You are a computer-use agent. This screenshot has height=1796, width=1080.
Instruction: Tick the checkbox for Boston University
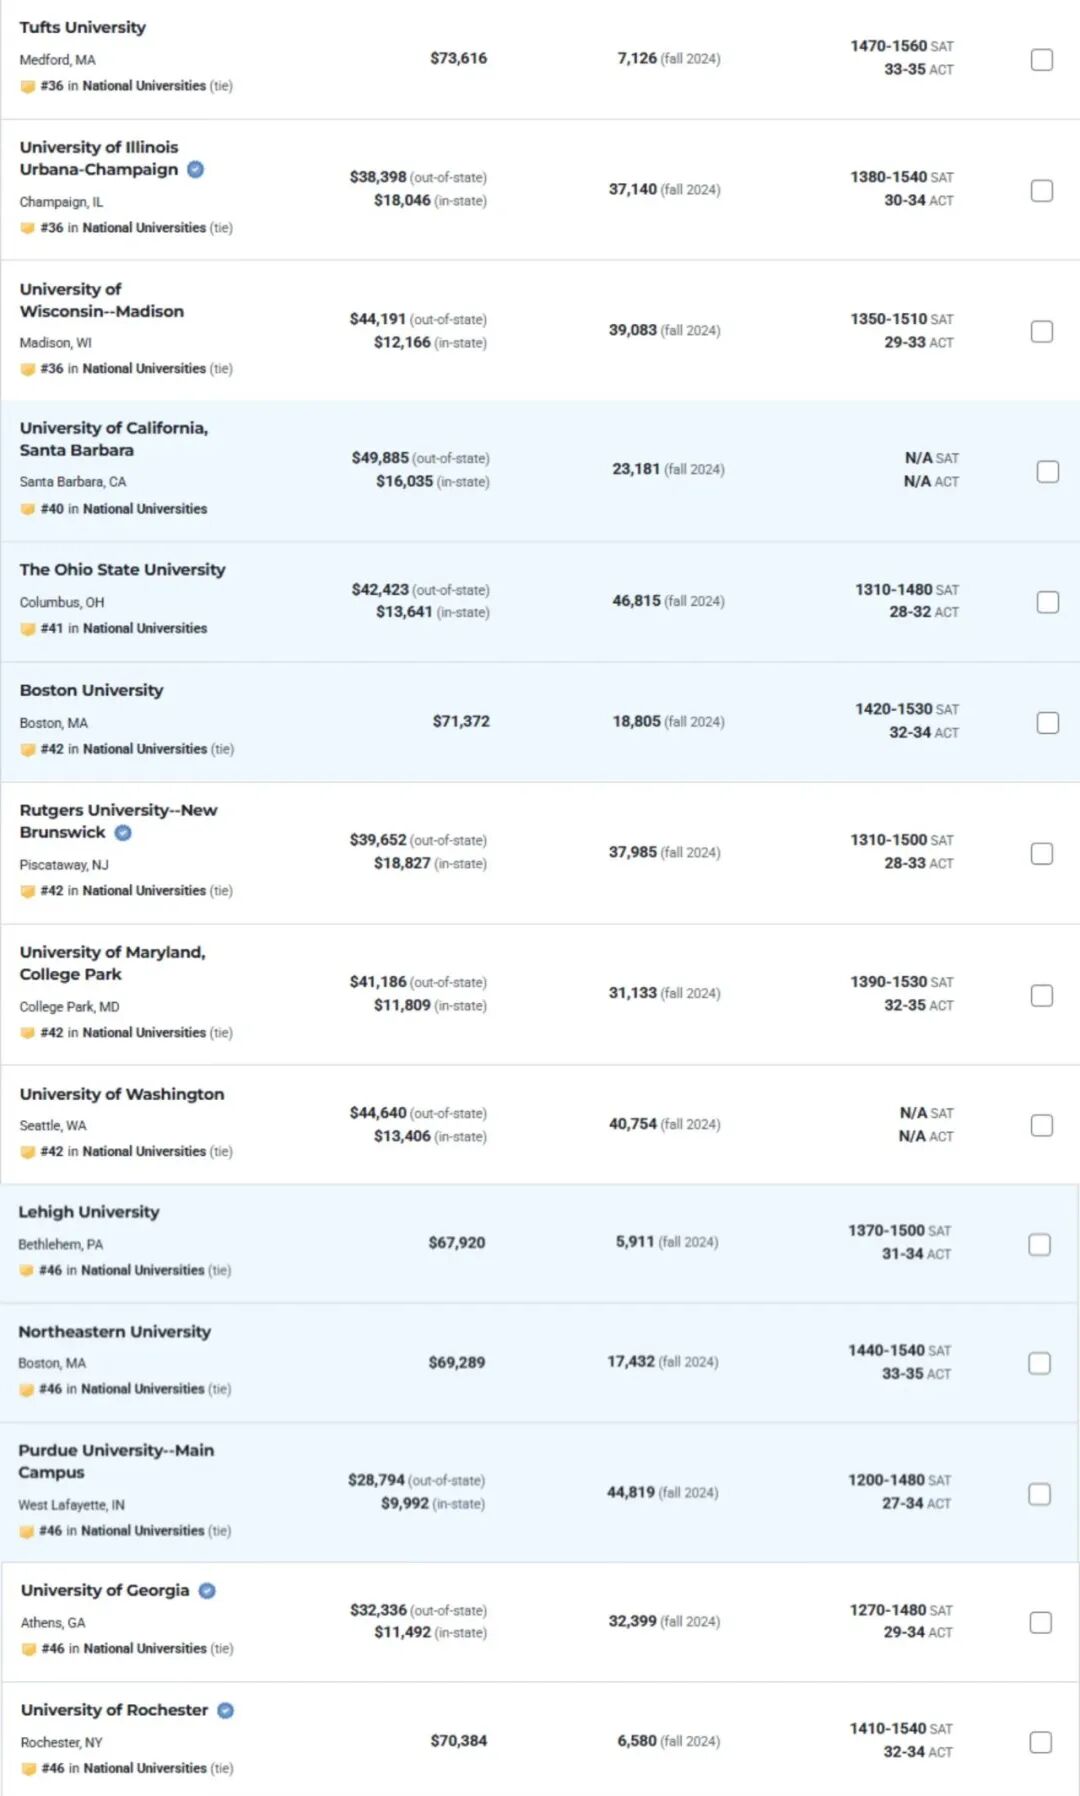tap(1047, 723)
